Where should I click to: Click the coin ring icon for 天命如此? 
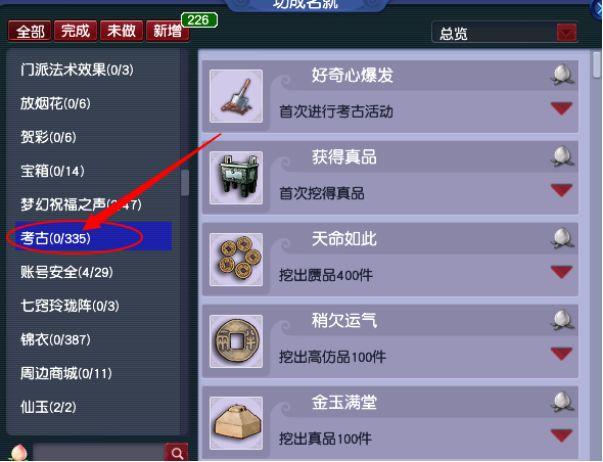point(236,260)
